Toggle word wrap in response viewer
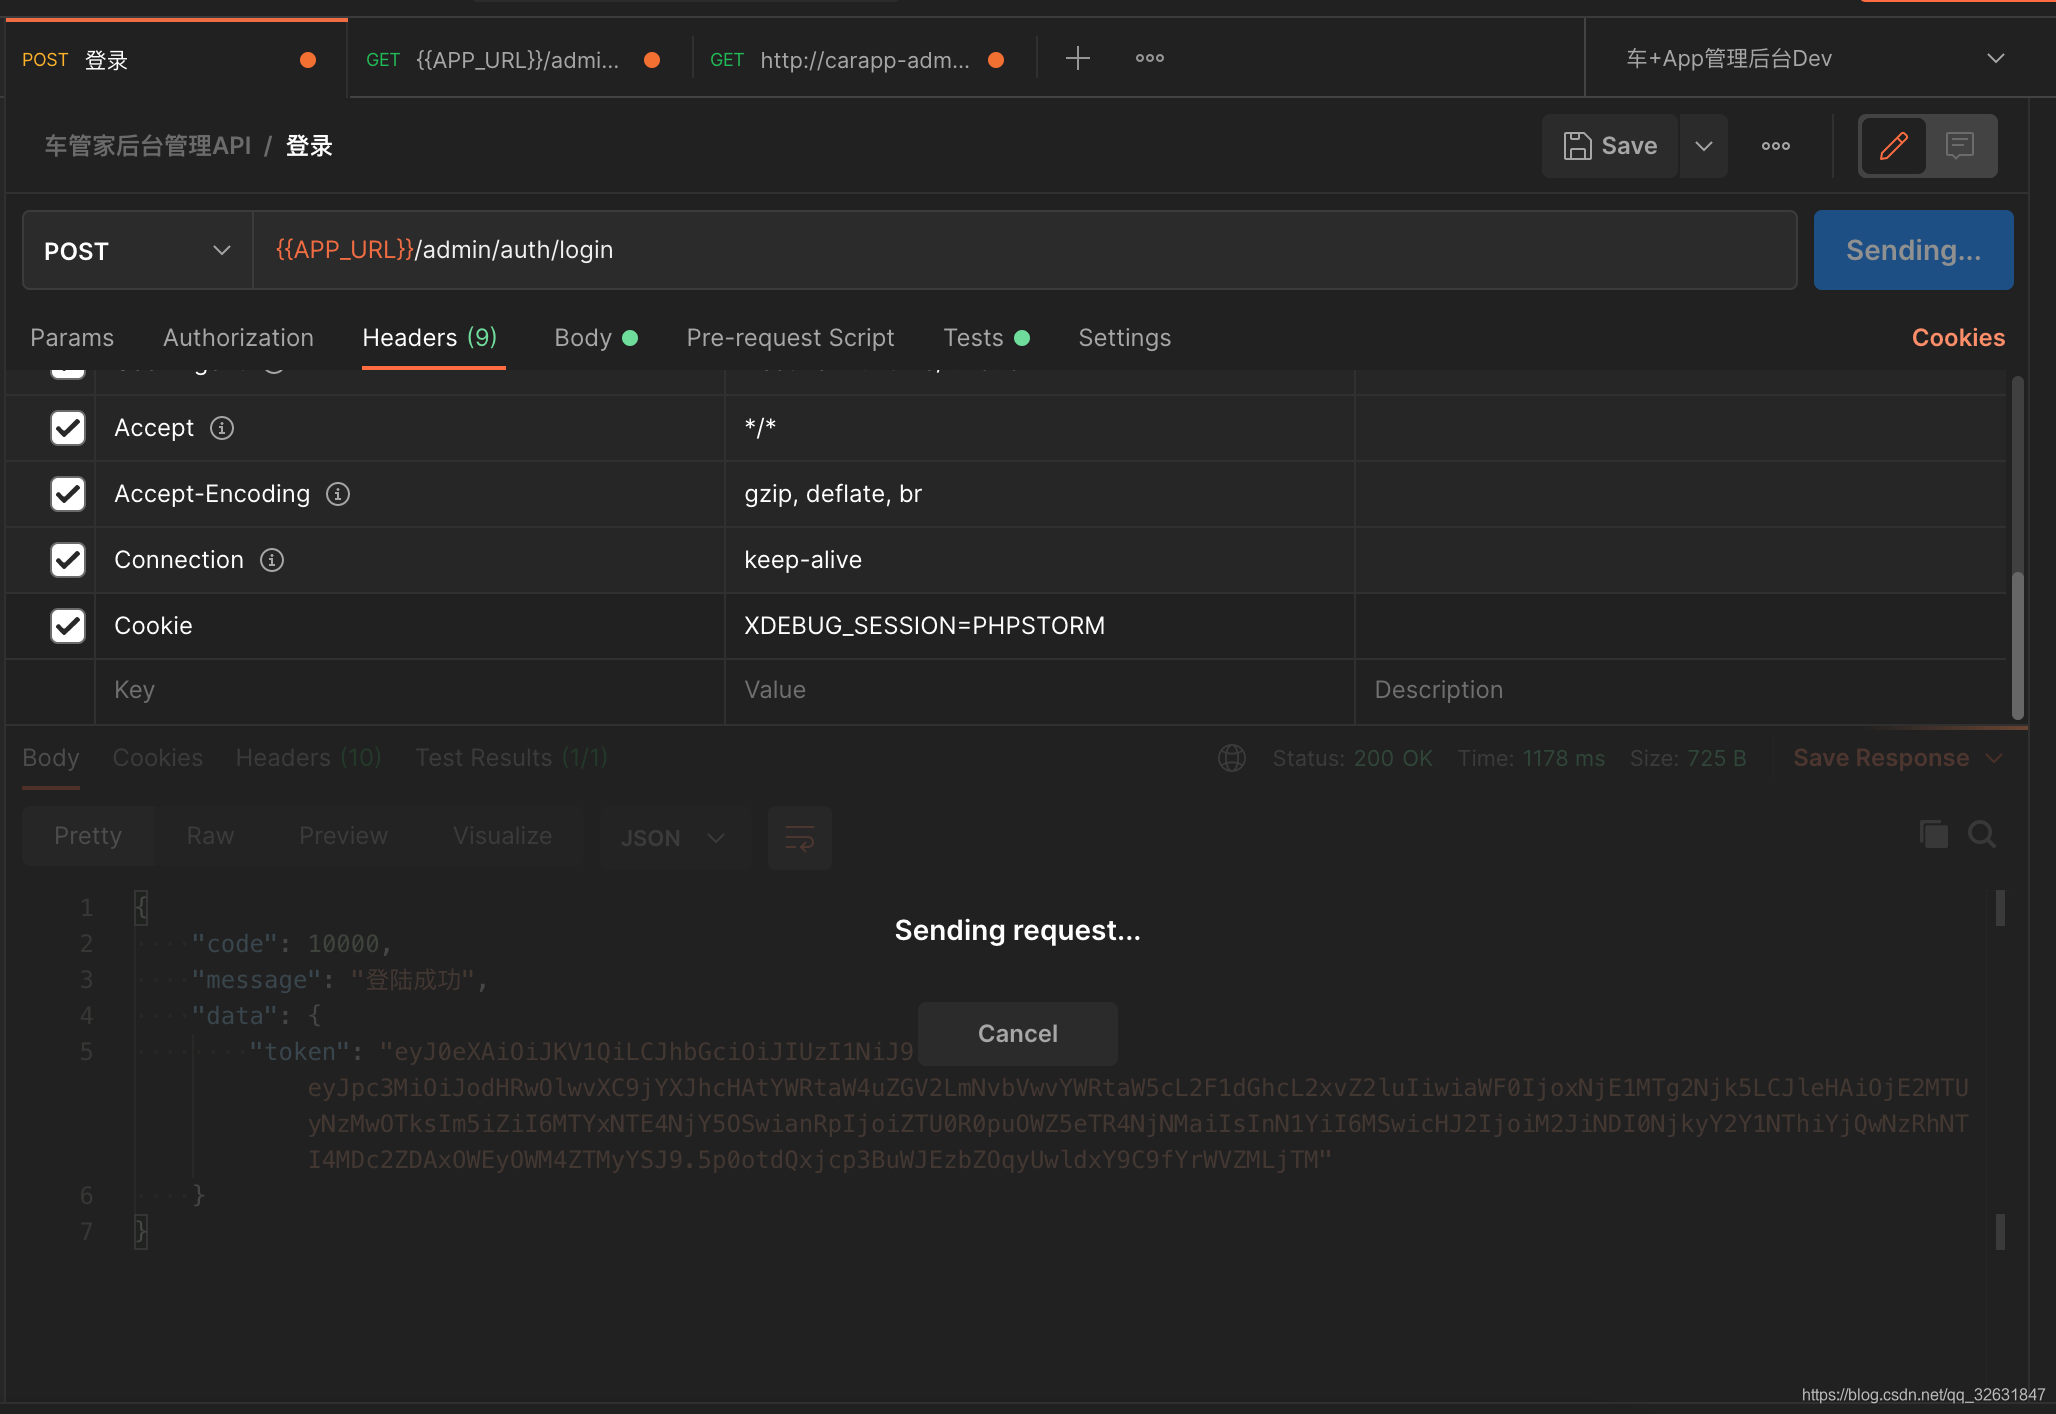This screenshot has width=2056, height=1414. 798,838
